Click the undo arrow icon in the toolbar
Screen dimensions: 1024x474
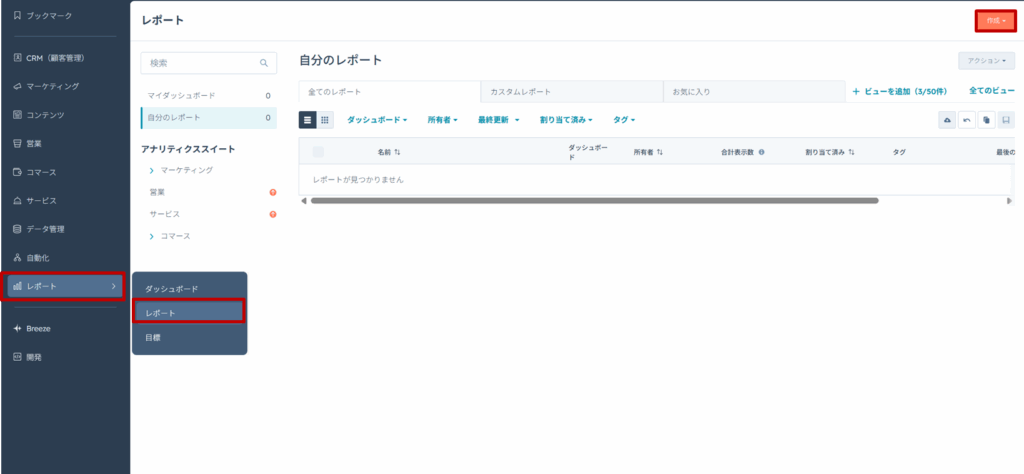pyautogui.click(x=966, y=120)
